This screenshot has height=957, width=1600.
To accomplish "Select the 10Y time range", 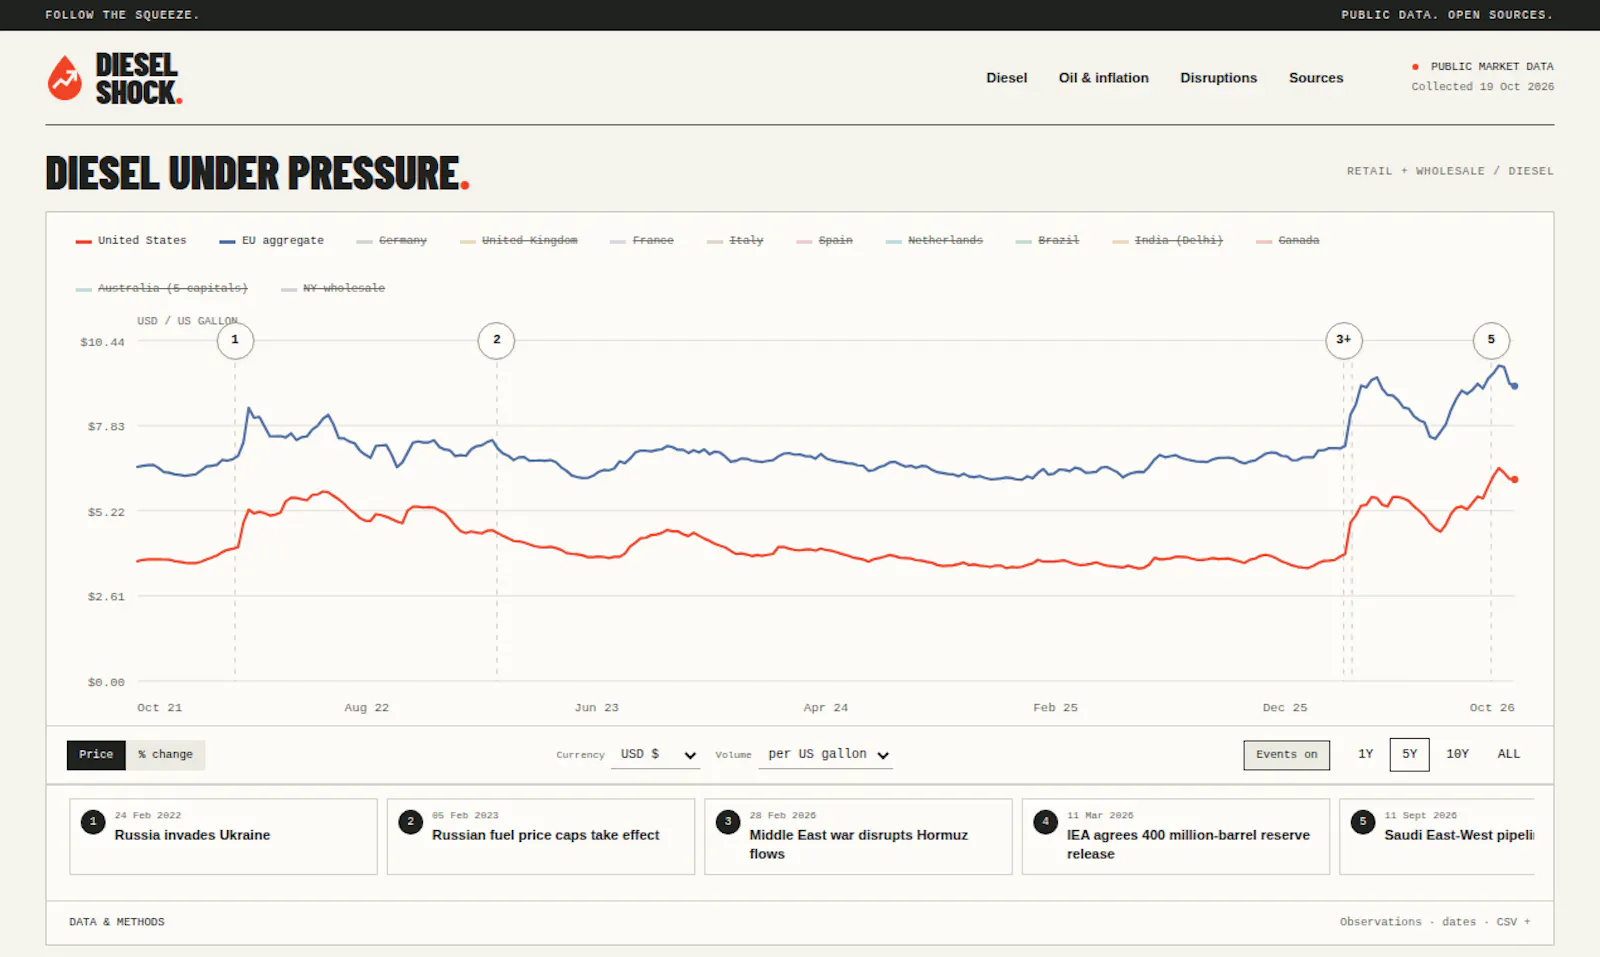I will click(x=1457, y=755).
